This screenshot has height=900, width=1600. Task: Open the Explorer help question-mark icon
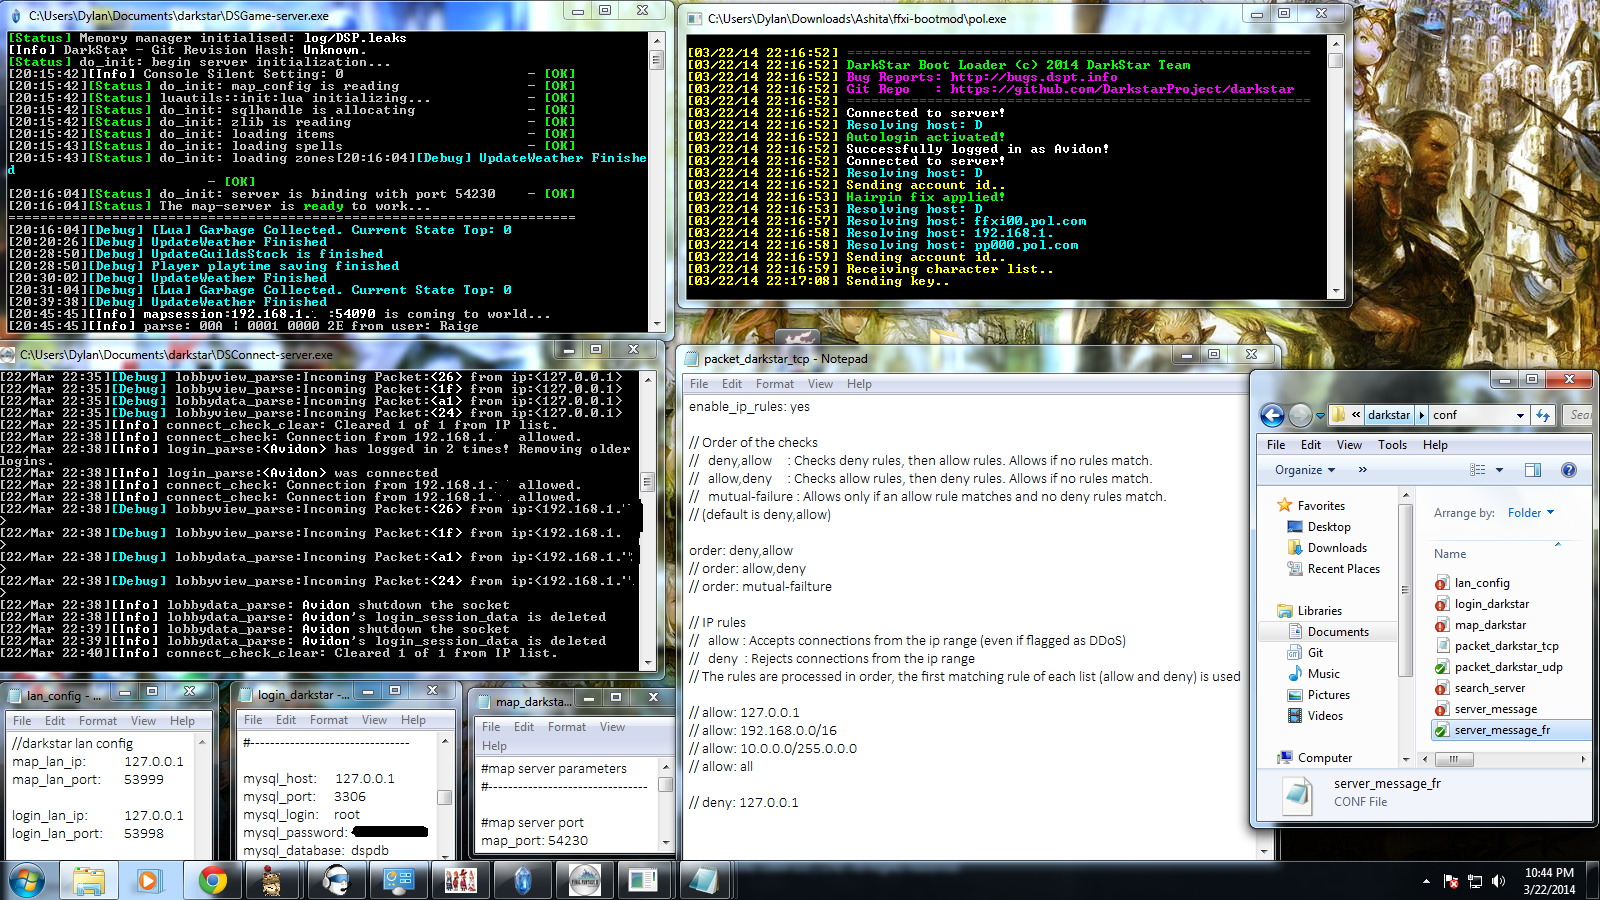pos(1568,470)
